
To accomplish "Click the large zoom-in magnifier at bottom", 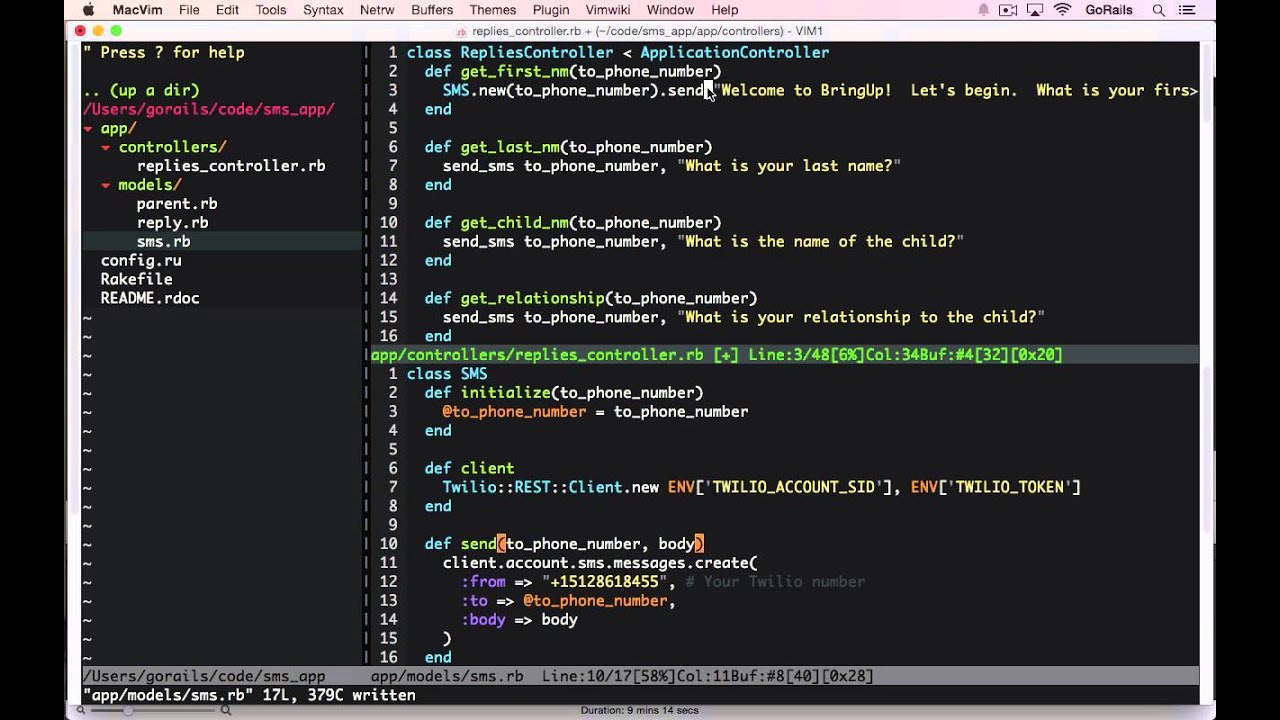I will tap(226, 710).
